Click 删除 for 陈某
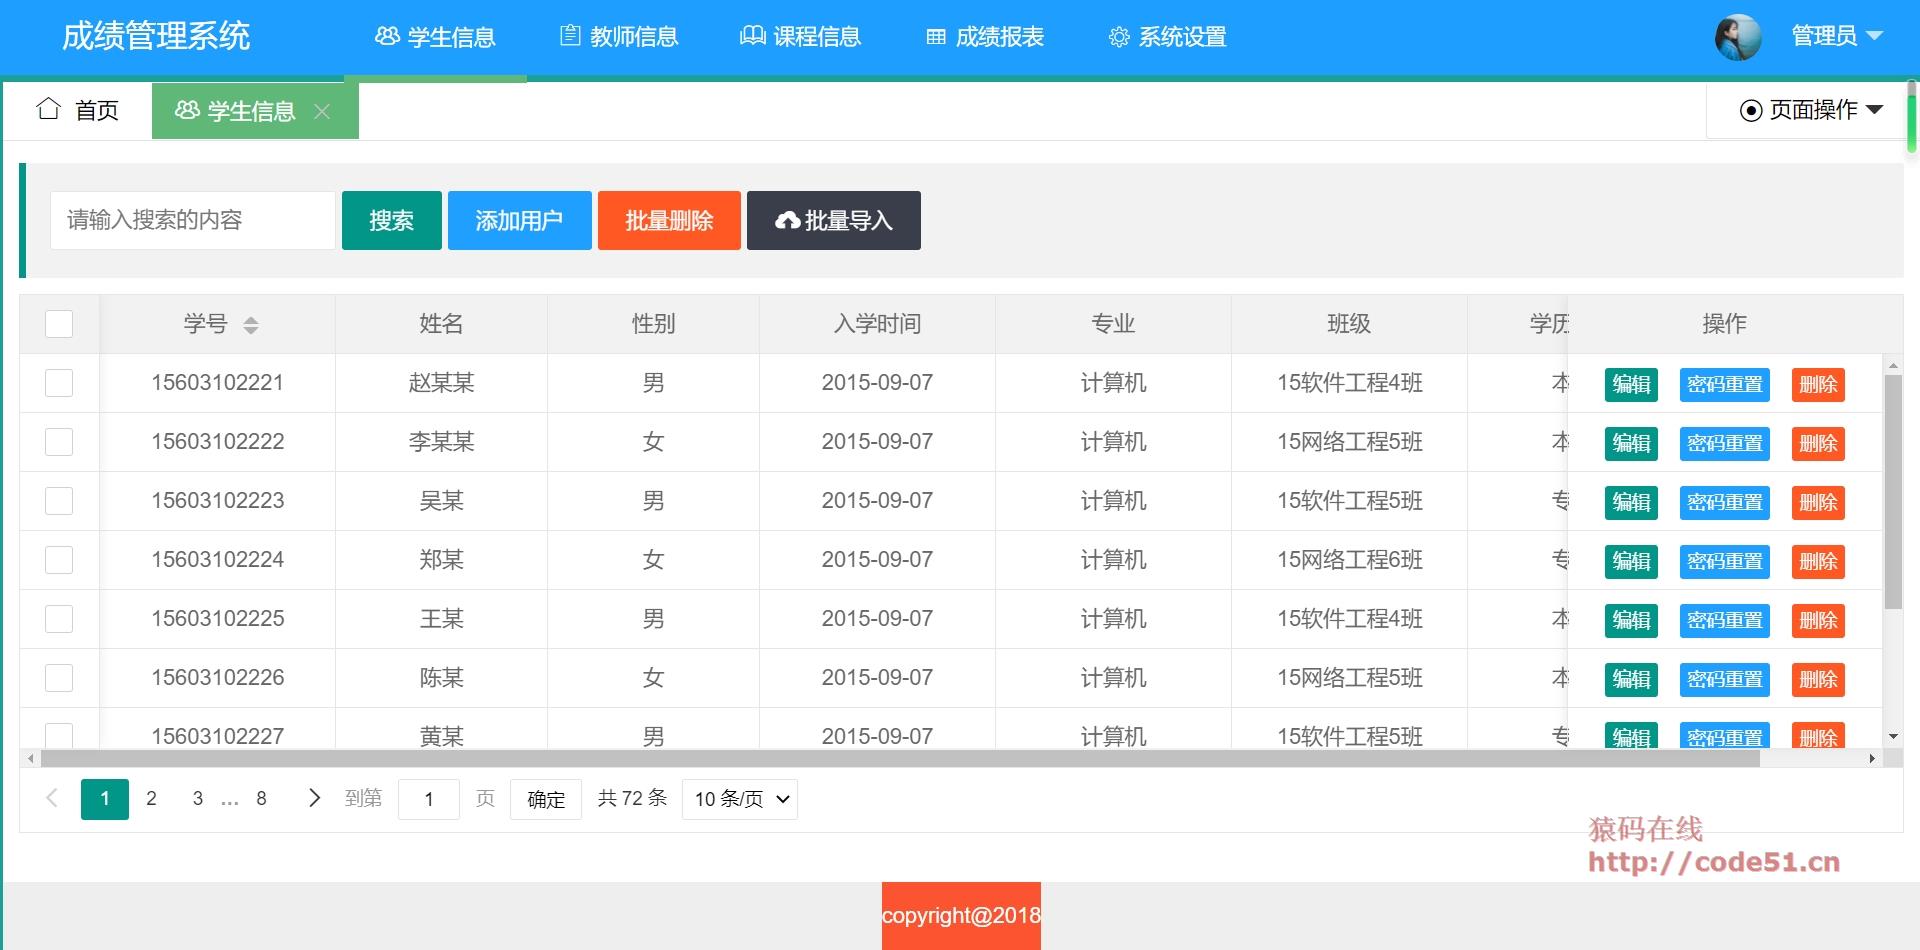The image size is (1920, 950). coord(1818,679)
